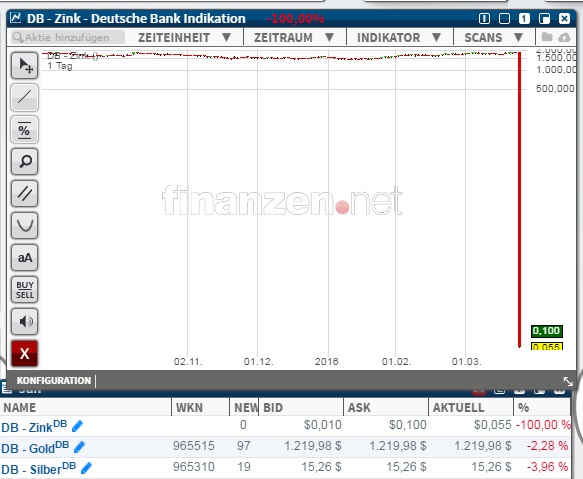
Task: Edit DB - Silber with pencil icon
Action: [86, 467]
